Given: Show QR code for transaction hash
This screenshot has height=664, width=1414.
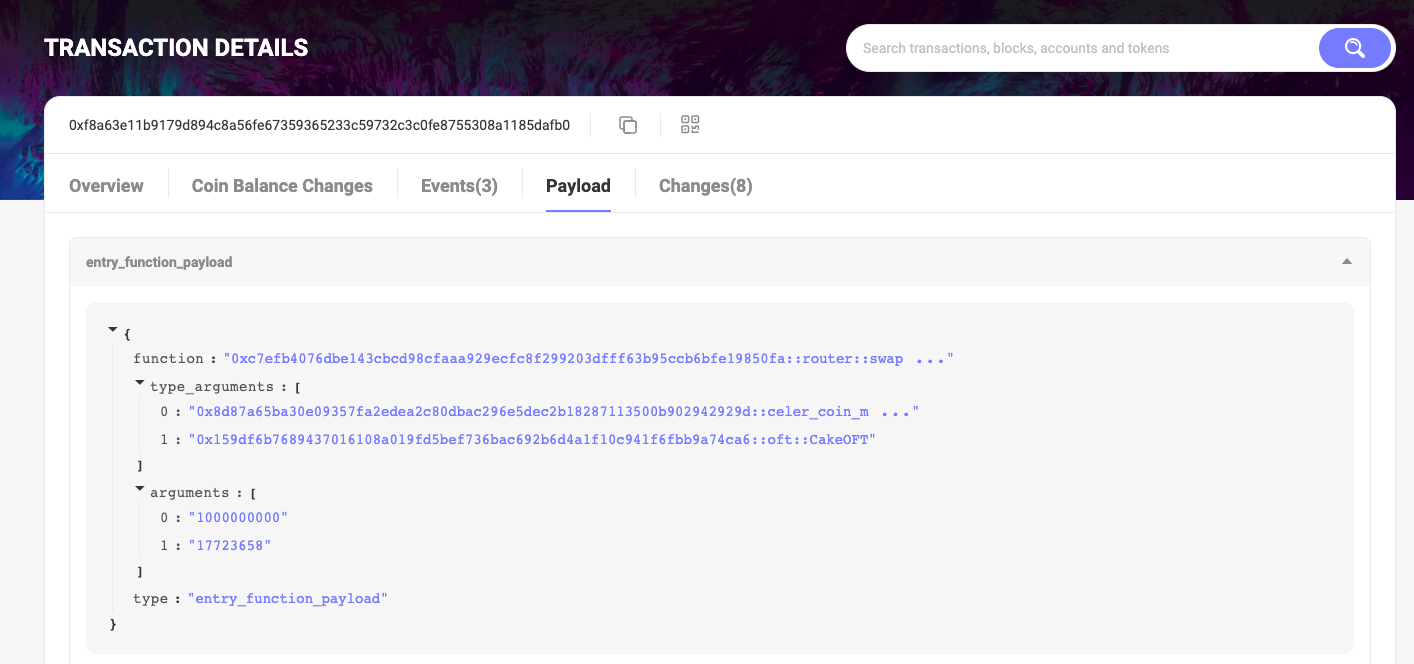Looking at the screenshot, I should point(690,125).
